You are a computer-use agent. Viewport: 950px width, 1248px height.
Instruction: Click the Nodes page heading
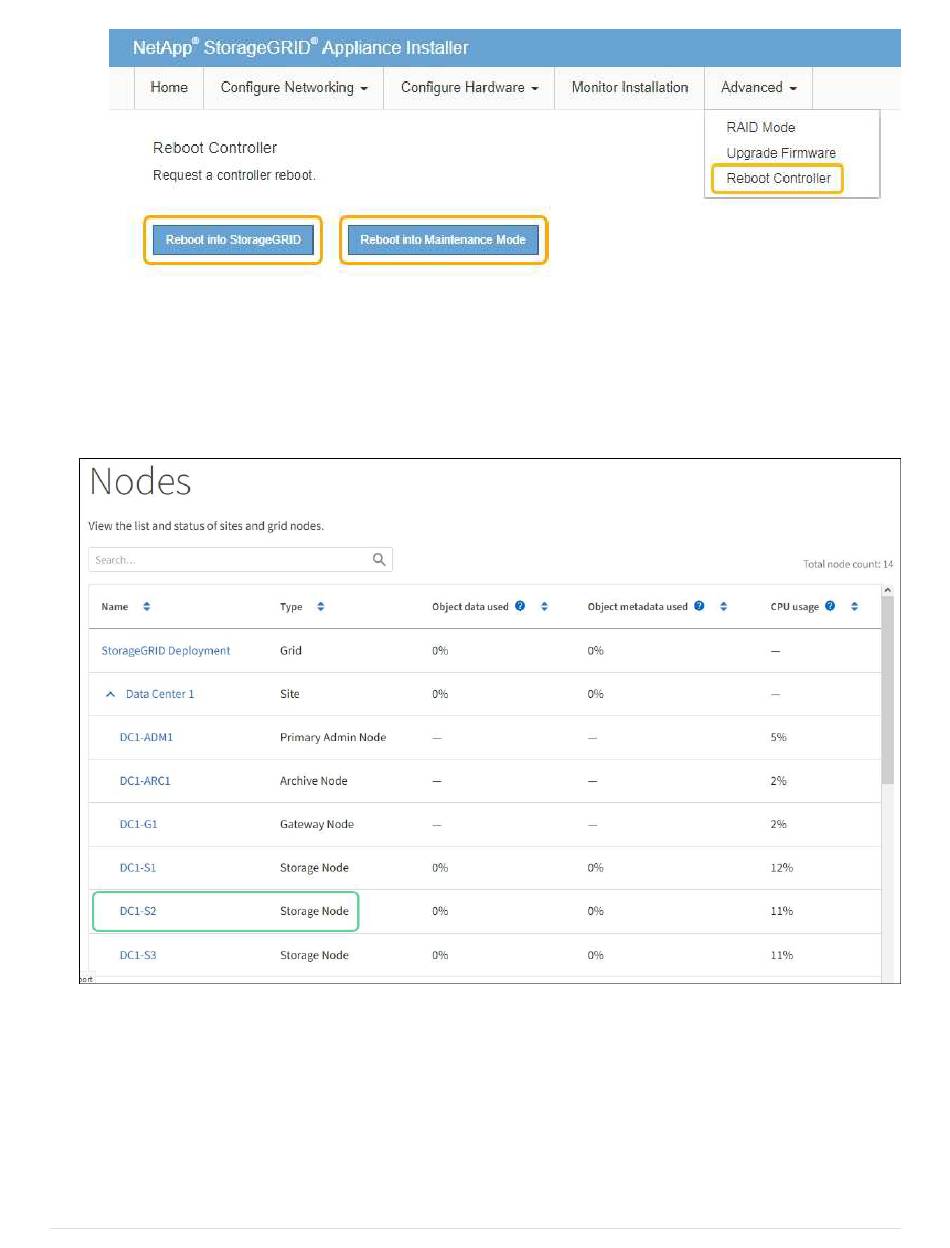[140, 482]
